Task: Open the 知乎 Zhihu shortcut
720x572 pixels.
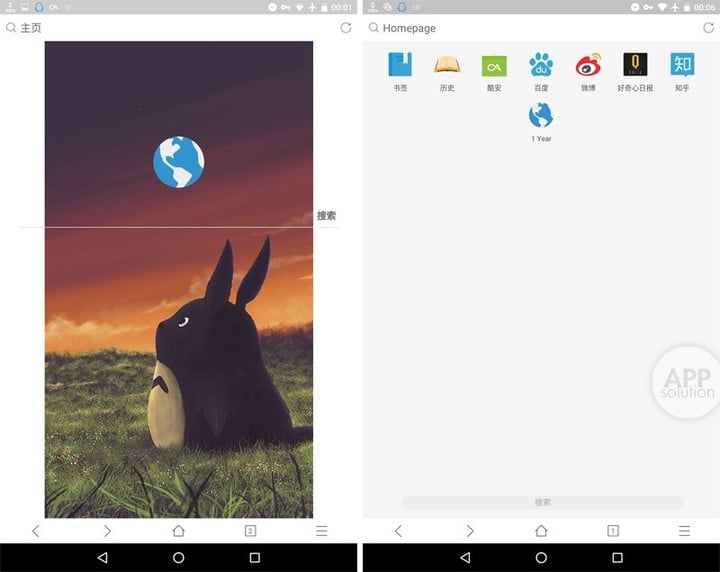Action: (682, 72)
